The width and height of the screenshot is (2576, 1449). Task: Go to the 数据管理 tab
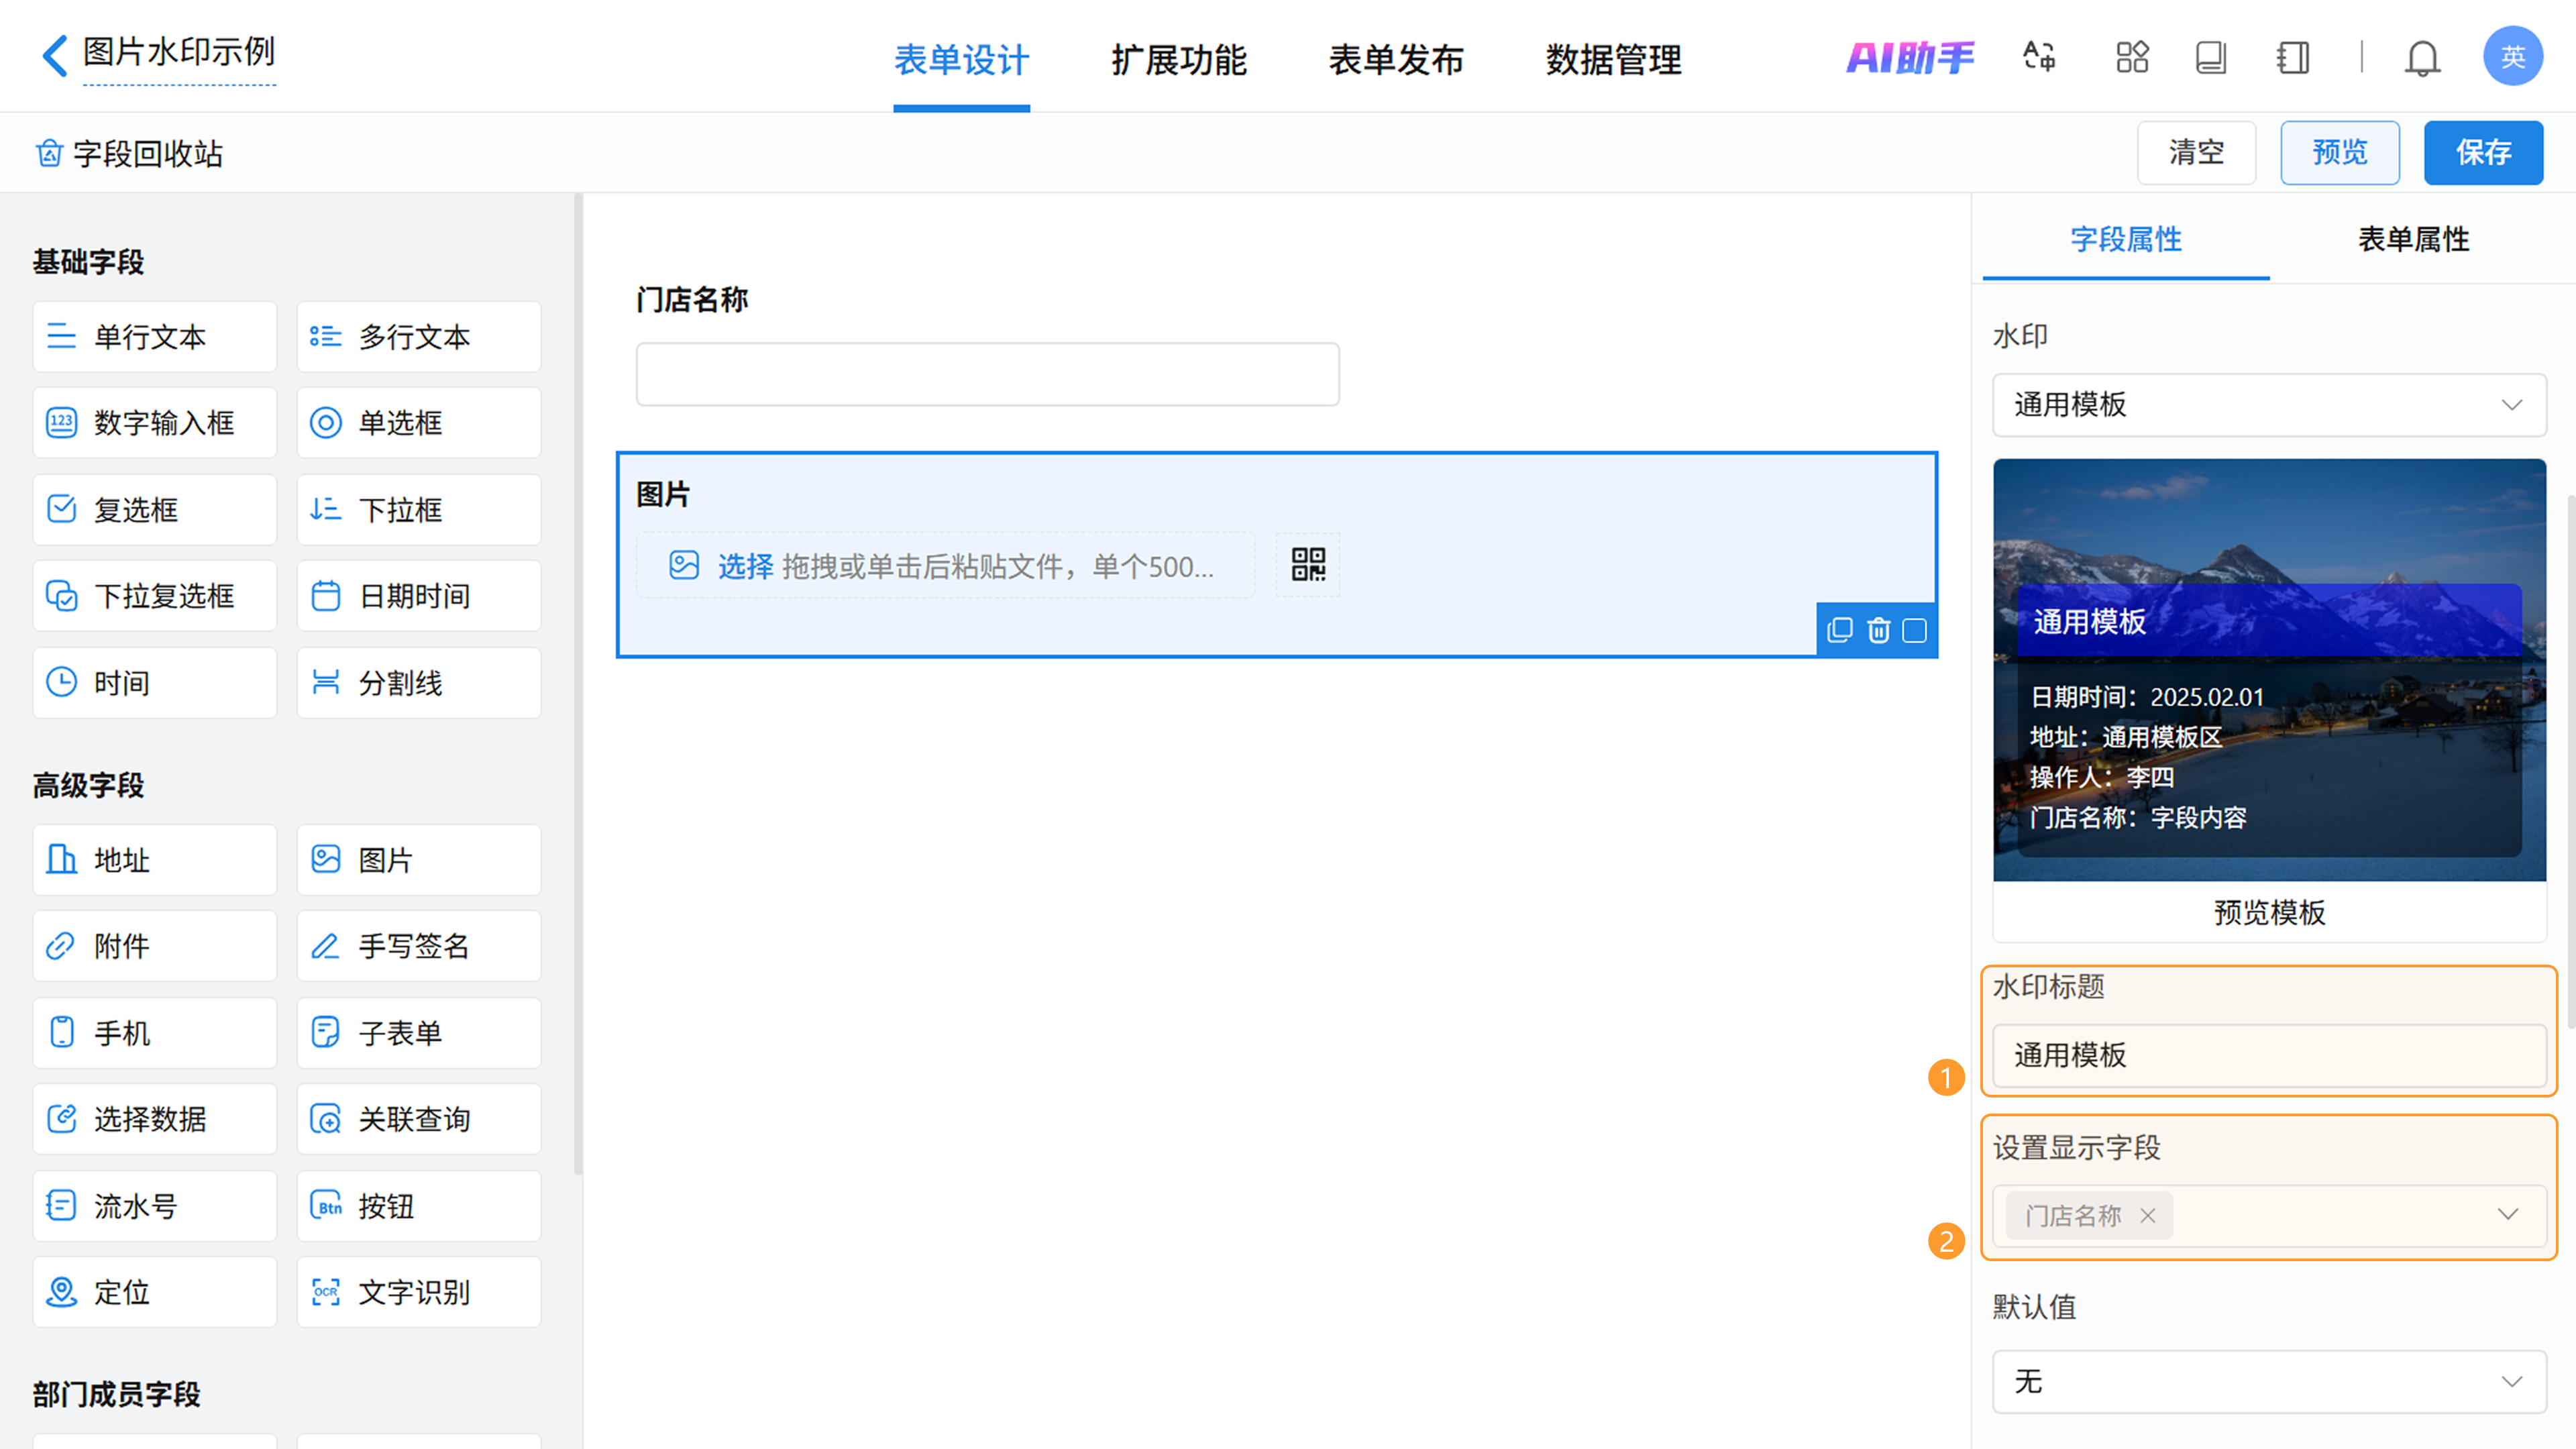pos(1613,60)
